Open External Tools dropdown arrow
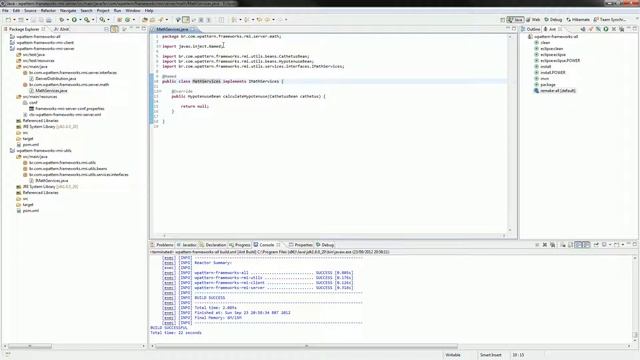The width and height of the screenshot is (640, 360). coord(93,20)
